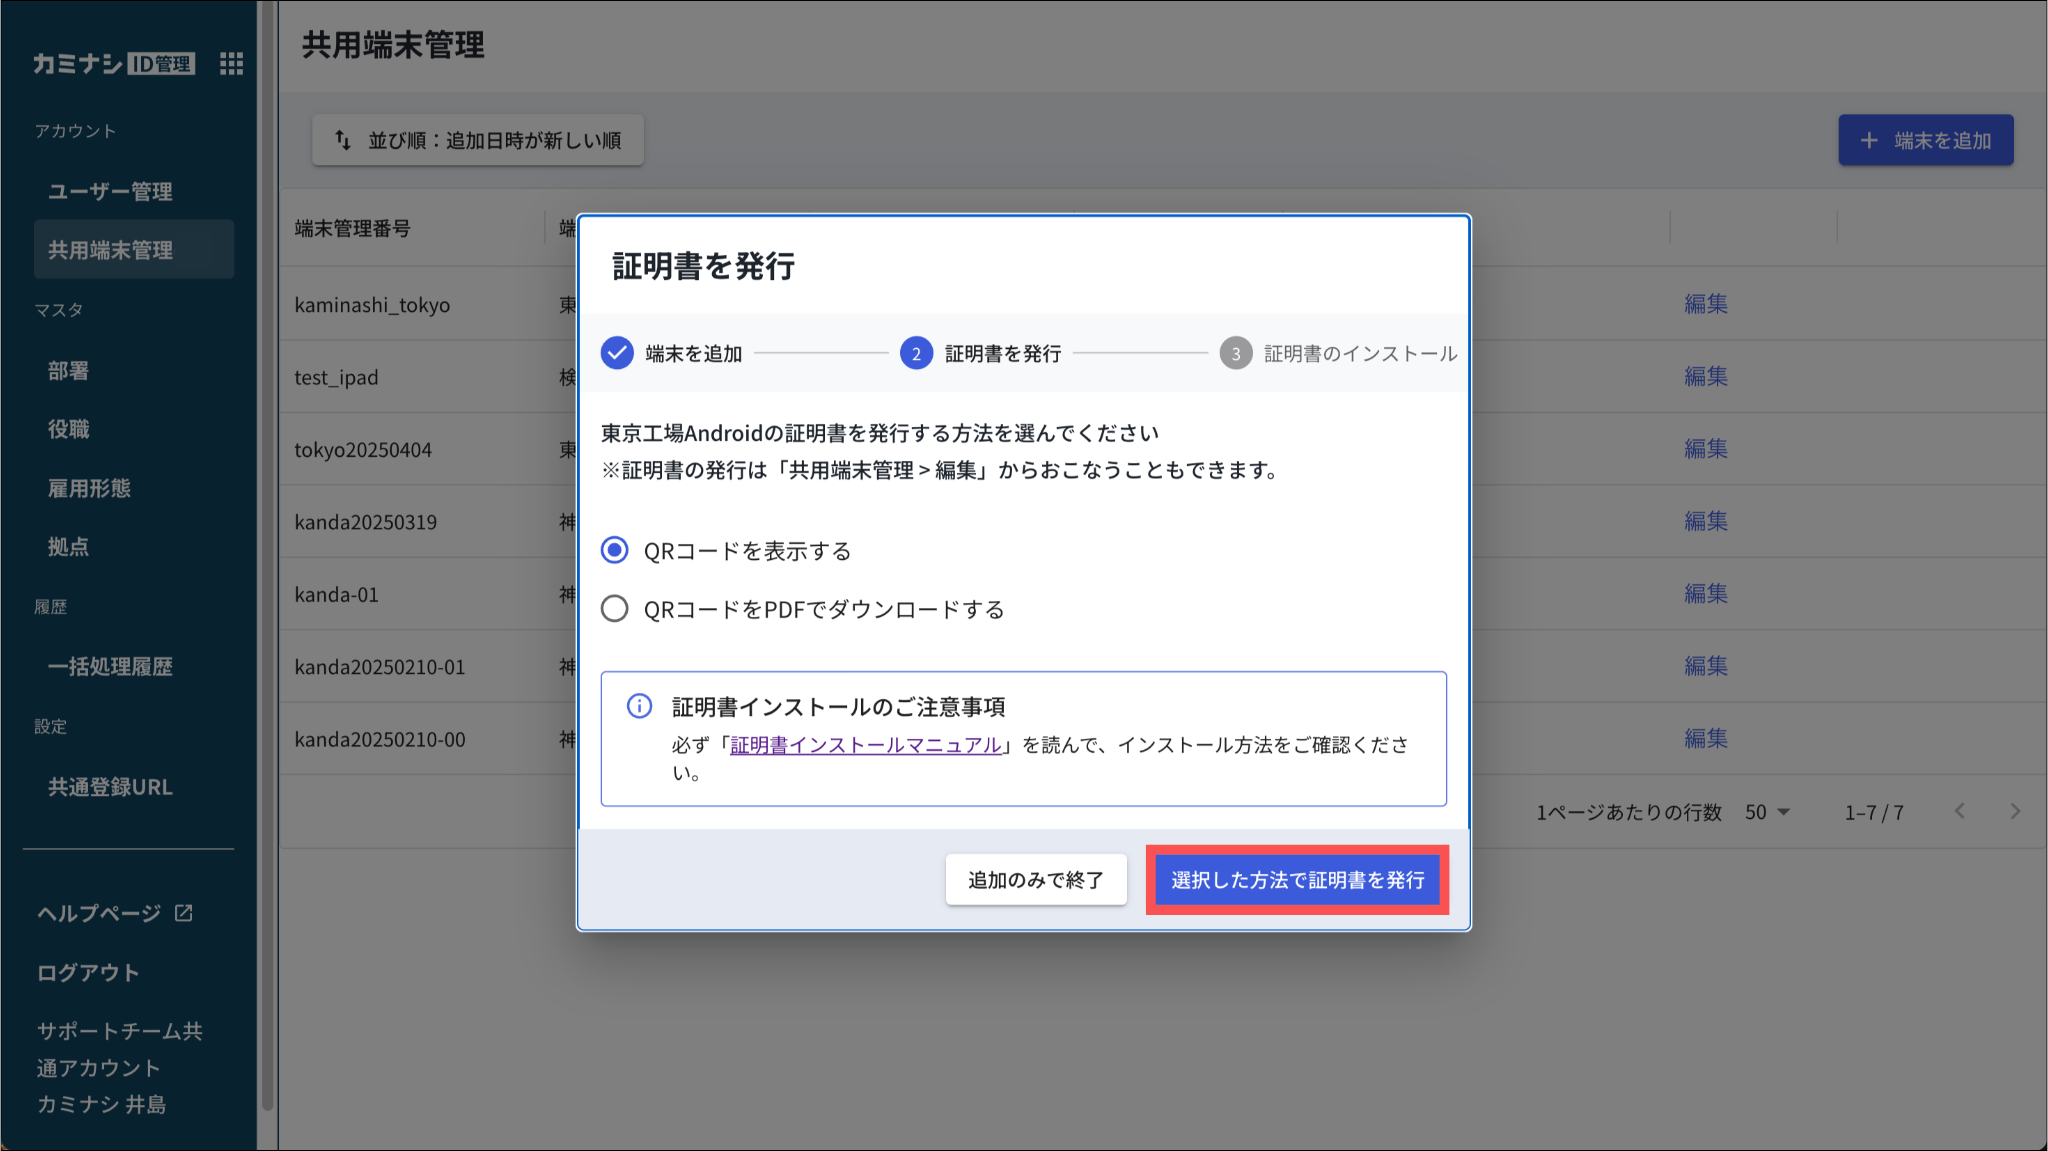Go to next page chevron
Image resolution: width=2048 pixels, height=1151 pixels.
[x=2015, y=811]
